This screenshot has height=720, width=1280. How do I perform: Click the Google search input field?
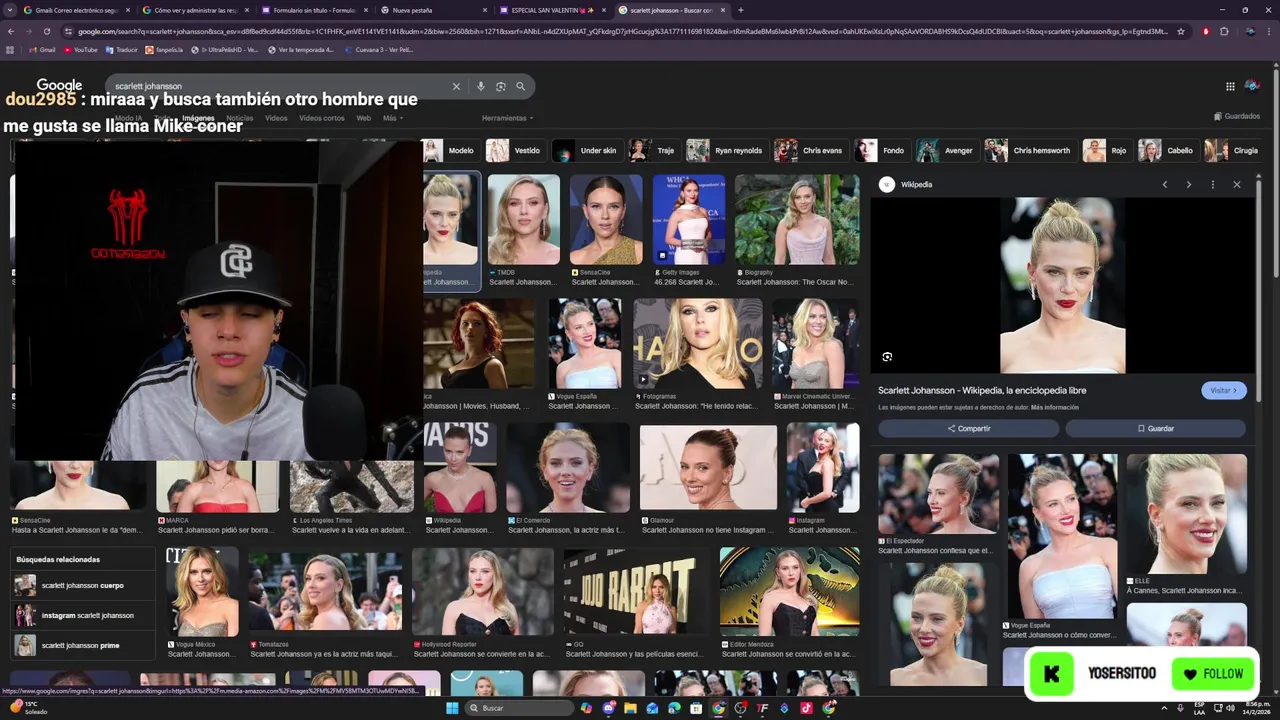(x=280, y=86)
